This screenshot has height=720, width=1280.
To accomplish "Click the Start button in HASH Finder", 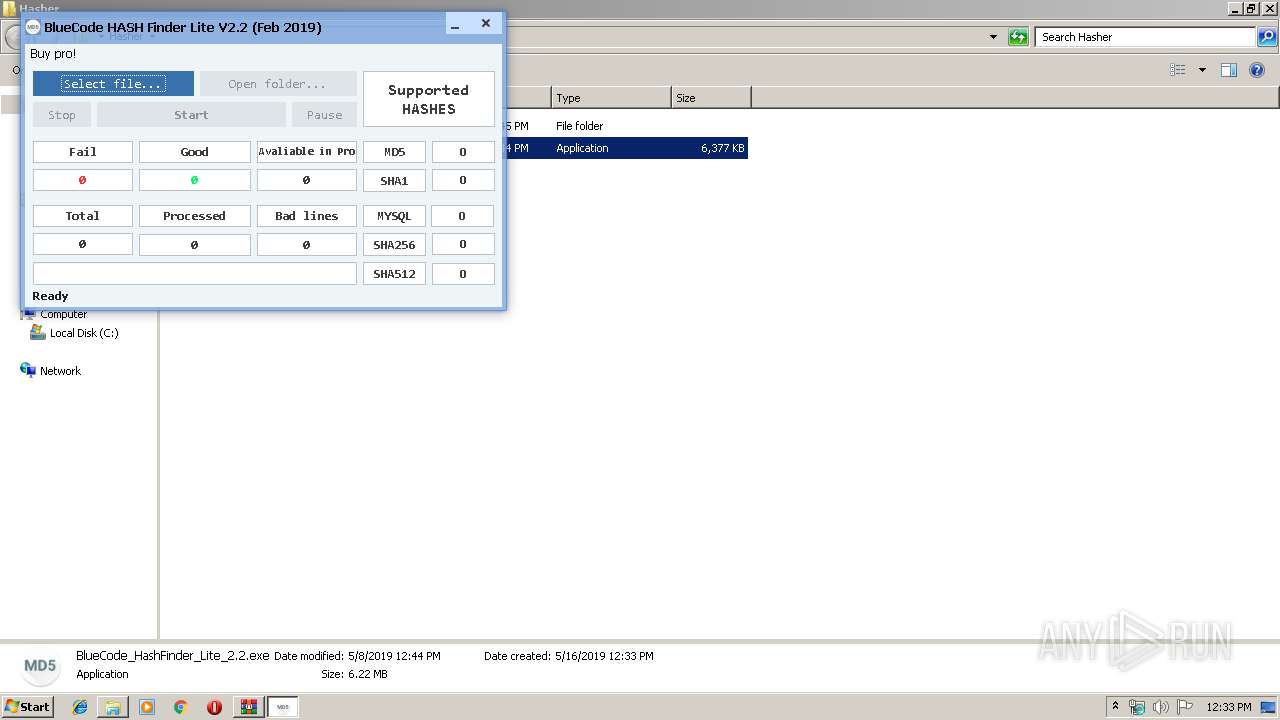I will click(191, 115).
